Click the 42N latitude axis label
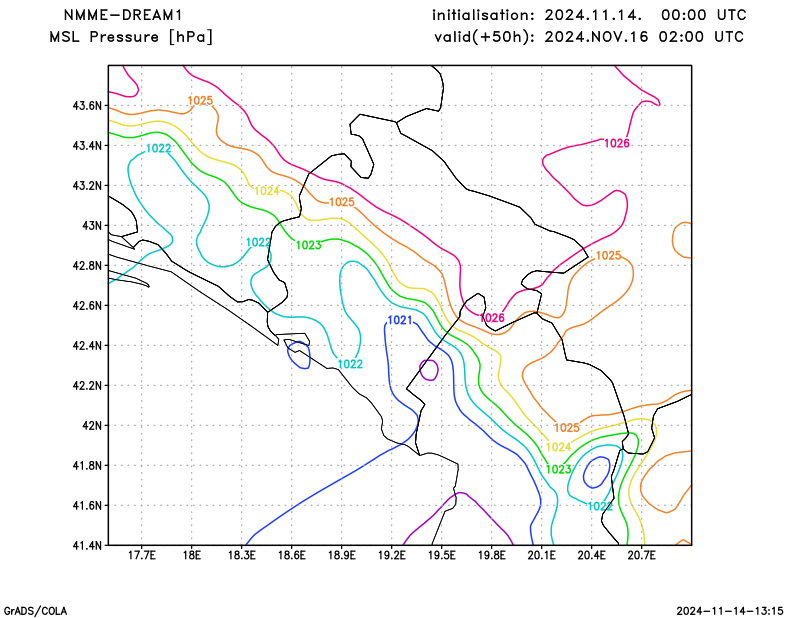 pos(92,425)
